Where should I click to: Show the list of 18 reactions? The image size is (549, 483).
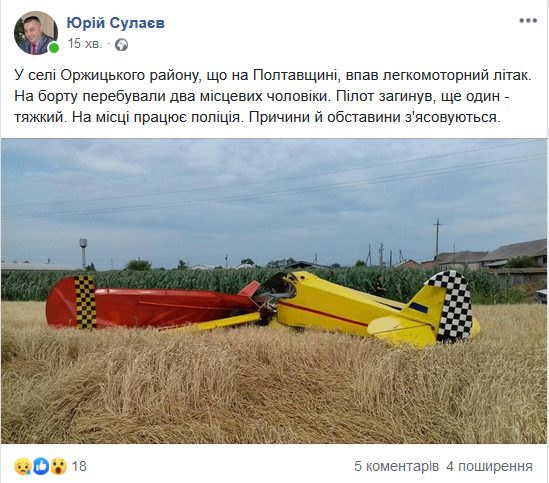pos(79,466)
